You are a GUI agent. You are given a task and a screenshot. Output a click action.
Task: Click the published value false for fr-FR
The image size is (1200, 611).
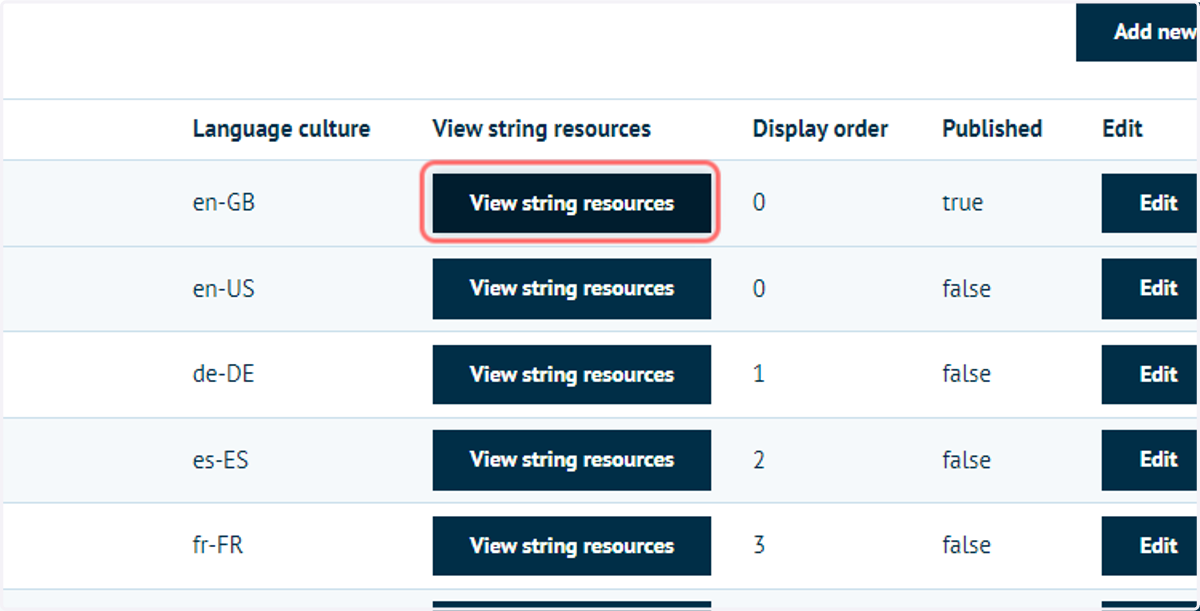point(966,546)
